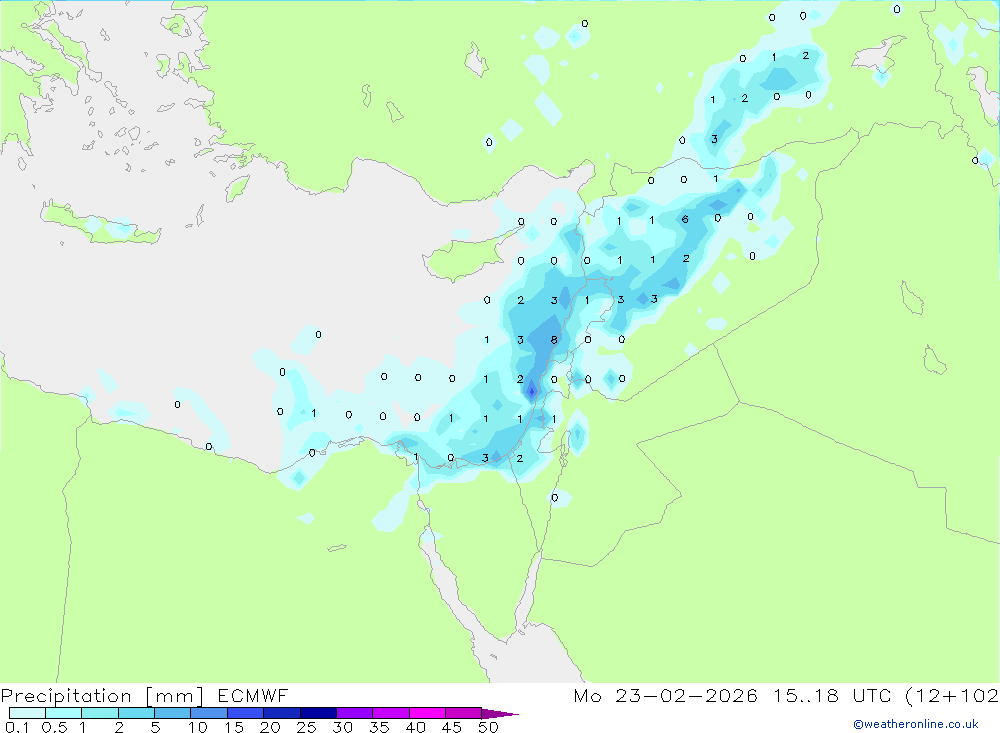The height and width of the screenshot is (733, 1000).
Task: Pick the 1 to 2 mm legend swatch
Action: pyautogui.click(x=99, y=713)
